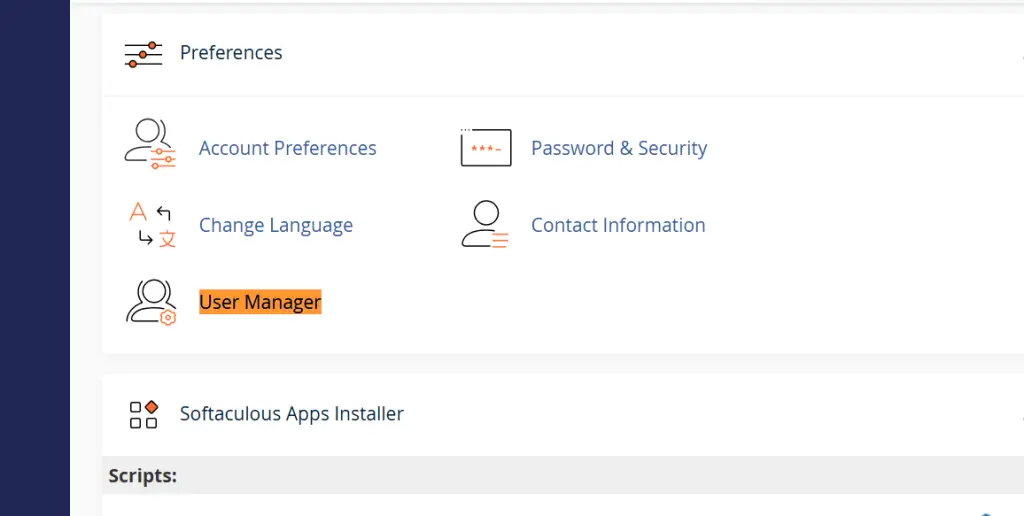The image size is (1024, 516).
Task: Click the Scripts: label bar
Action: click(x=563, y=475)
